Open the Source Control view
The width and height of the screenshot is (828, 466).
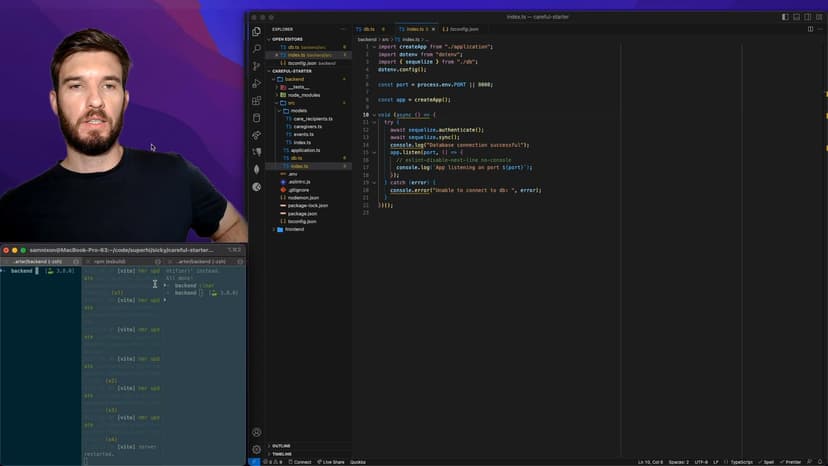point(257,66)
